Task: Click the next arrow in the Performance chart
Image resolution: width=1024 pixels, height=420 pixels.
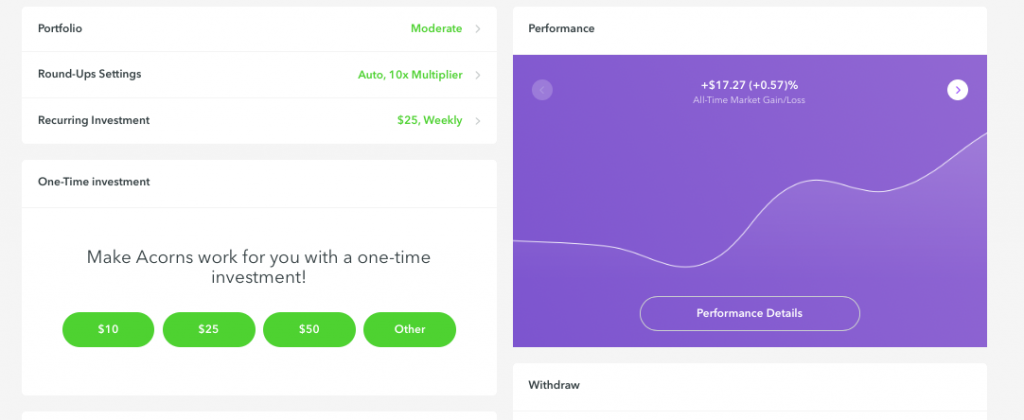Action: pyautogui.click(x=957, y=90)
